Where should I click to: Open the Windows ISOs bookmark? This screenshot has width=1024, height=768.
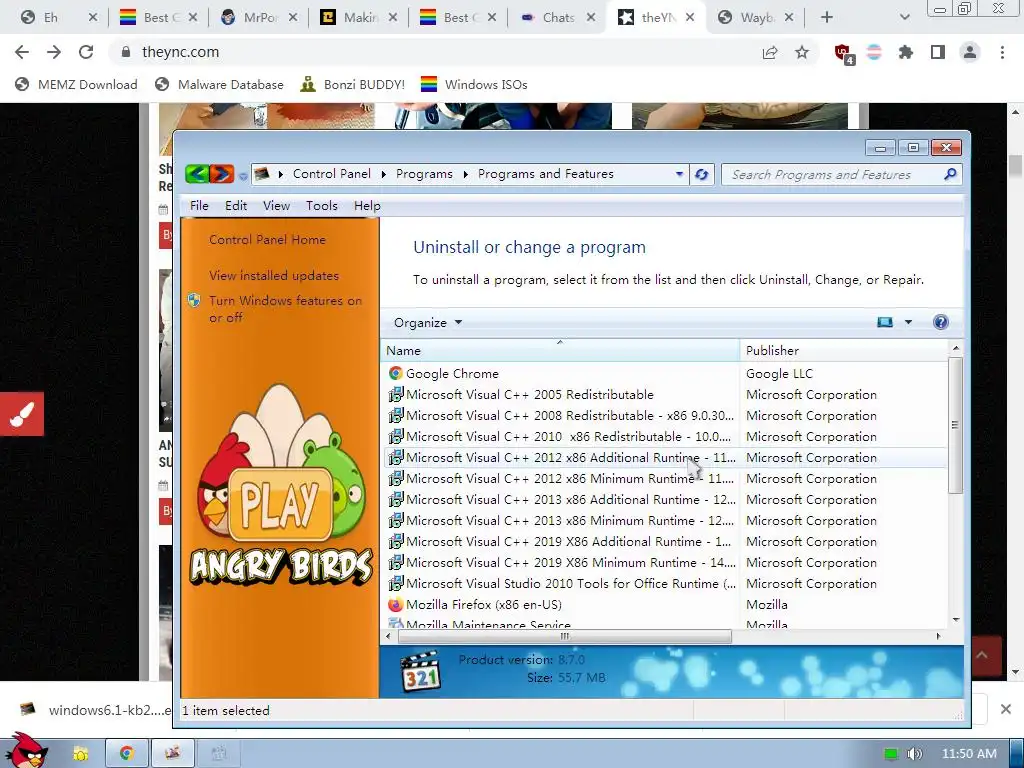[474, 84]
